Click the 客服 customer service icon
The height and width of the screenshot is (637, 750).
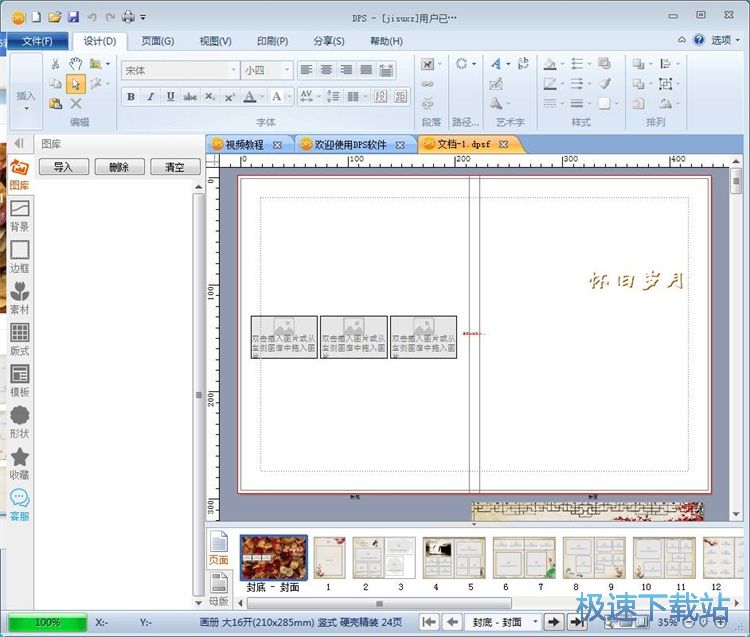19,504
